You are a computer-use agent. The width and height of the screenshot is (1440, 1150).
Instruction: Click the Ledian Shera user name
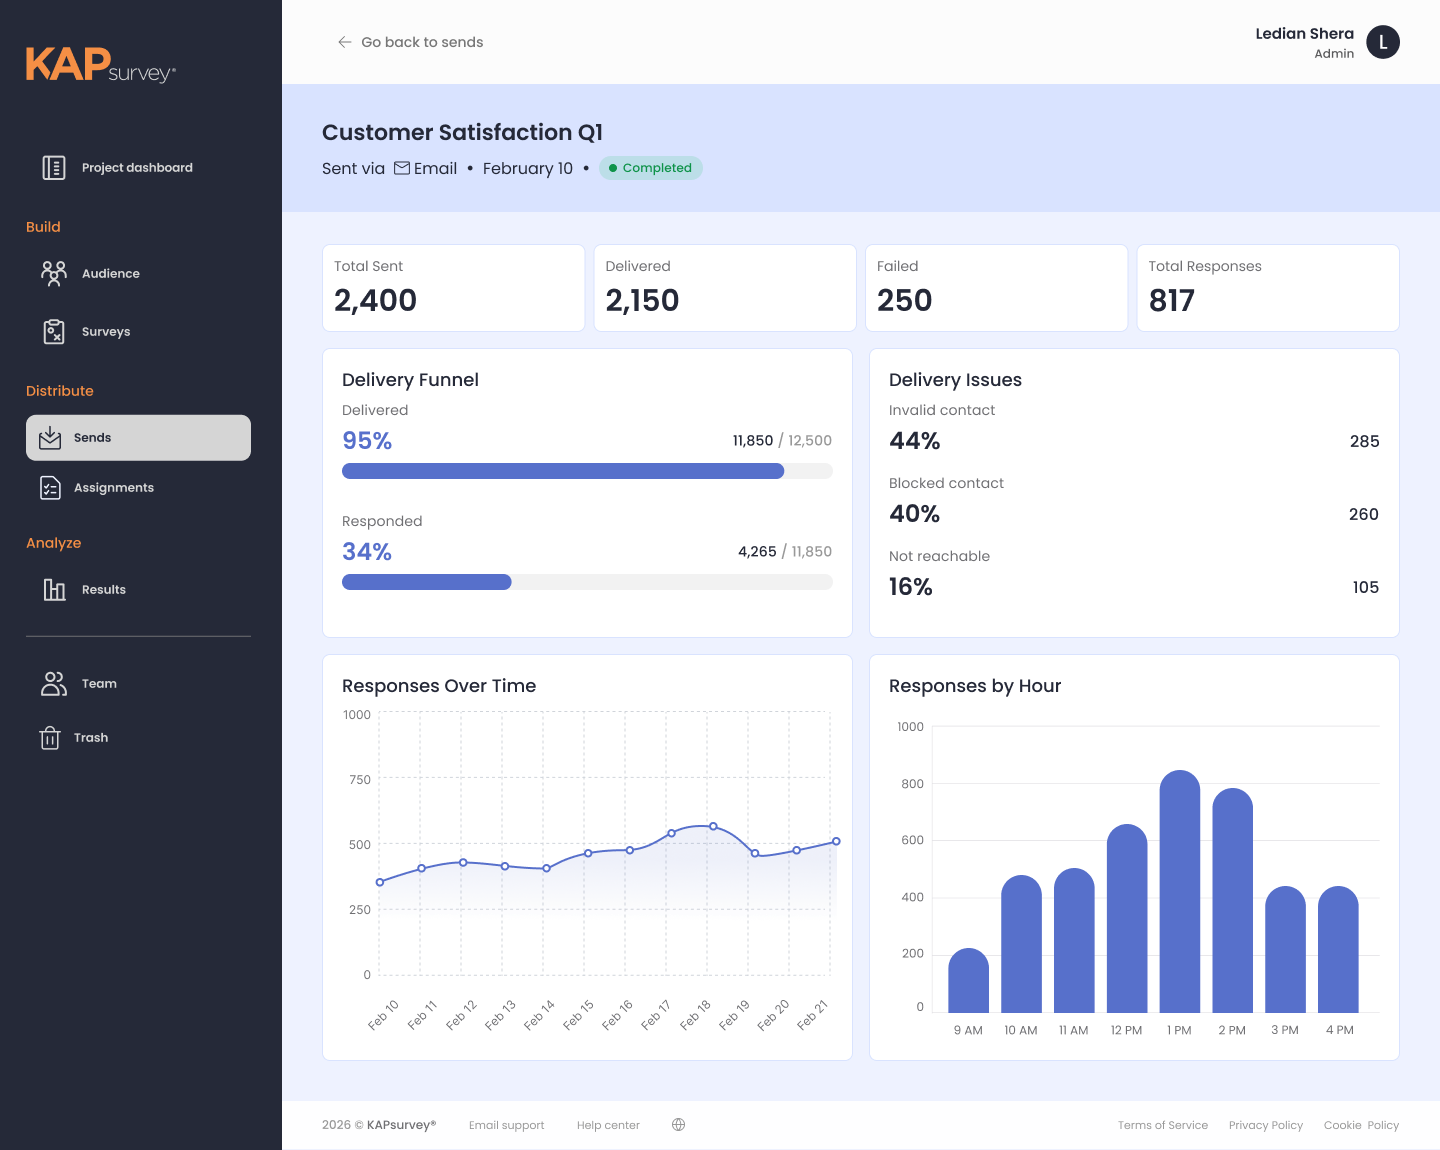tap(1305, 34)
